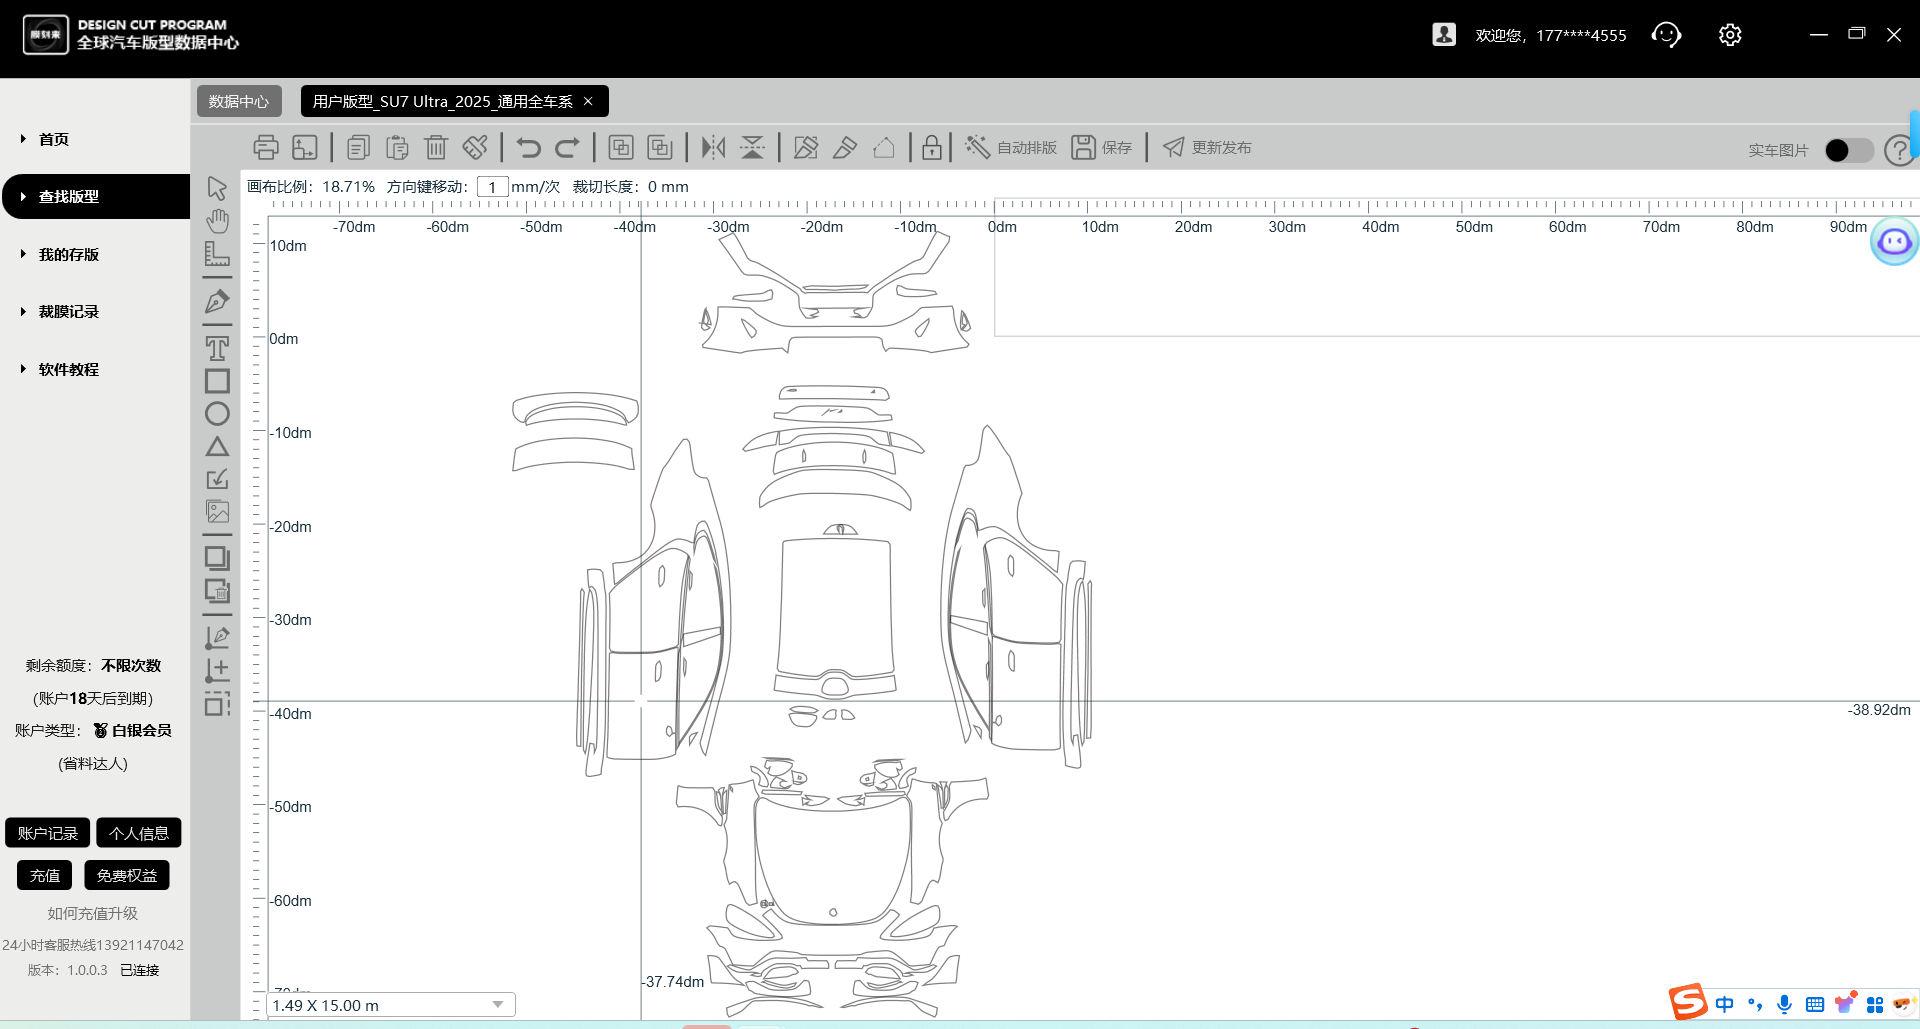Image resolution: width=1920 pixels, height=1029 pixels.
Task: Select the Text tool
Action: [217, 348]
